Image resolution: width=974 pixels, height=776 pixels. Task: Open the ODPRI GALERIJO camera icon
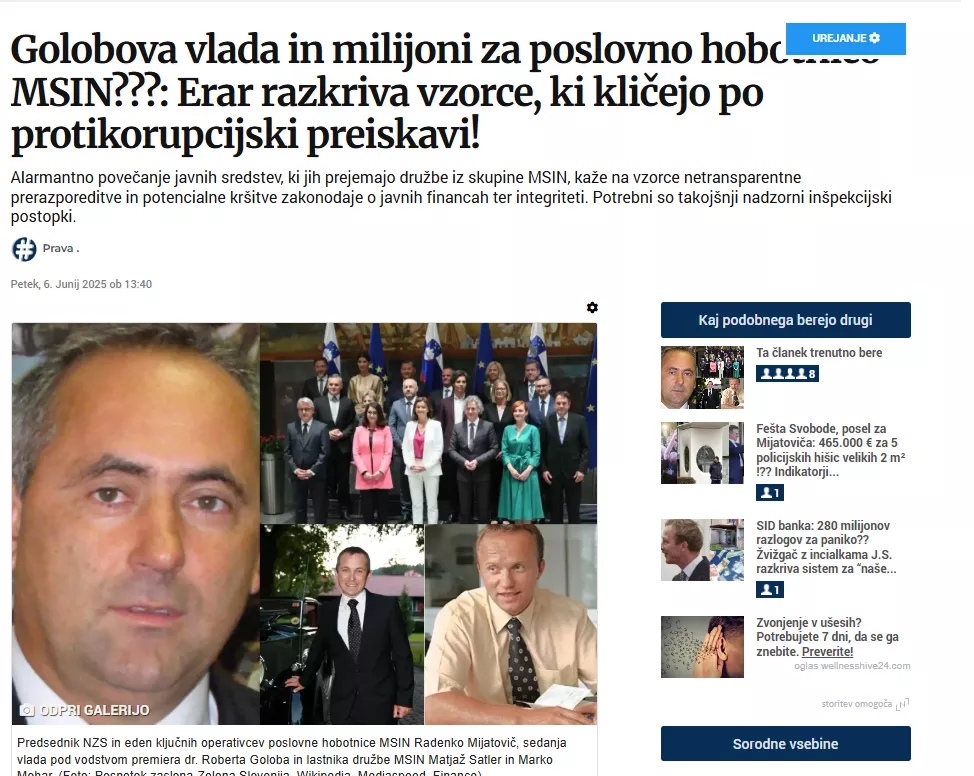point(27,710)
